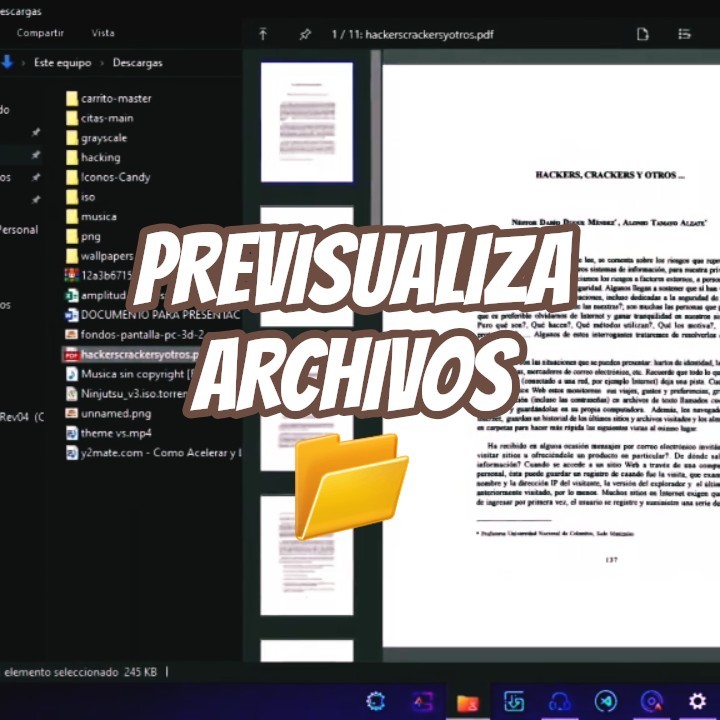
Task: Click the pin icon in preview toolbar
Action: [x=305, y=34]
